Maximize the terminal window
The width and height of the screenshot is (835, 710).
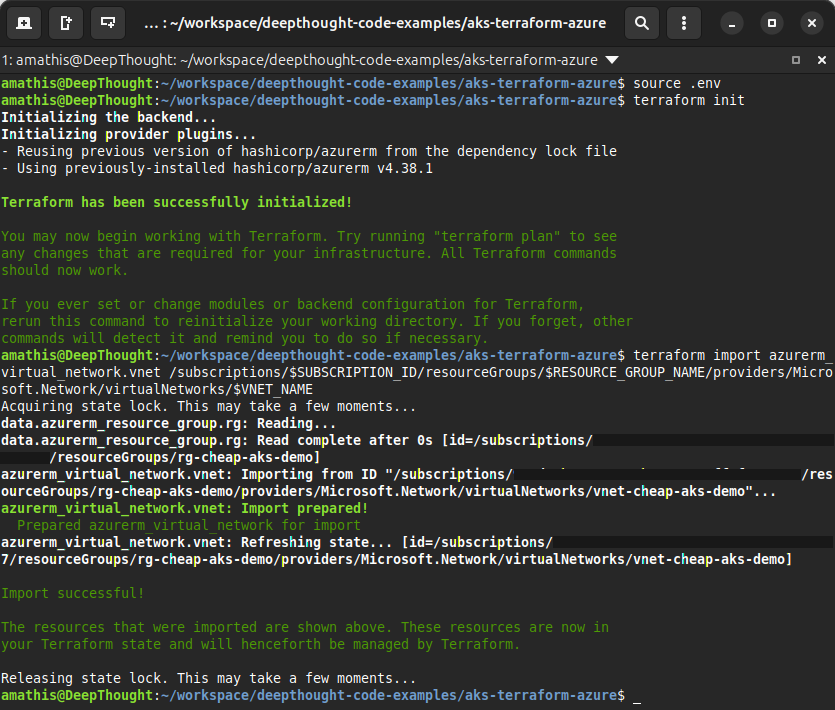coord(772,23)
